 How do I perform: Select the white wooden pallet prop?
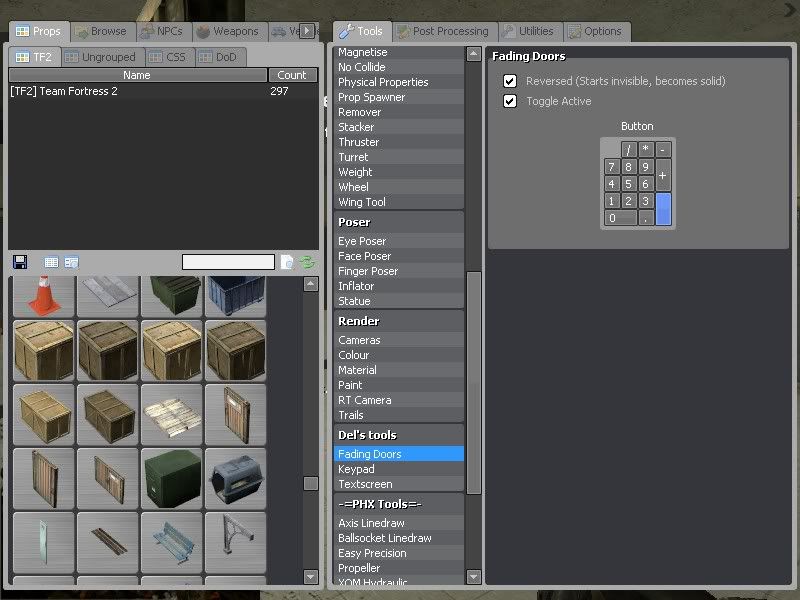click(x=172, y=415)
